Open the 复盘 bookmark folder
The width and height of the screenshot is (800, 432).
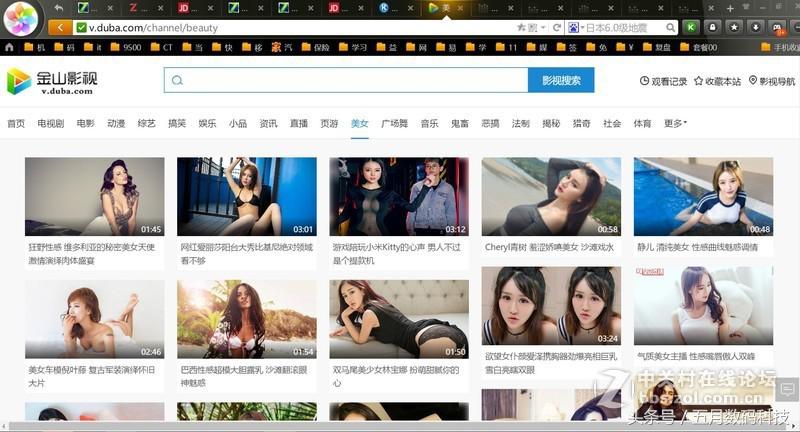(x=657, y=47)
